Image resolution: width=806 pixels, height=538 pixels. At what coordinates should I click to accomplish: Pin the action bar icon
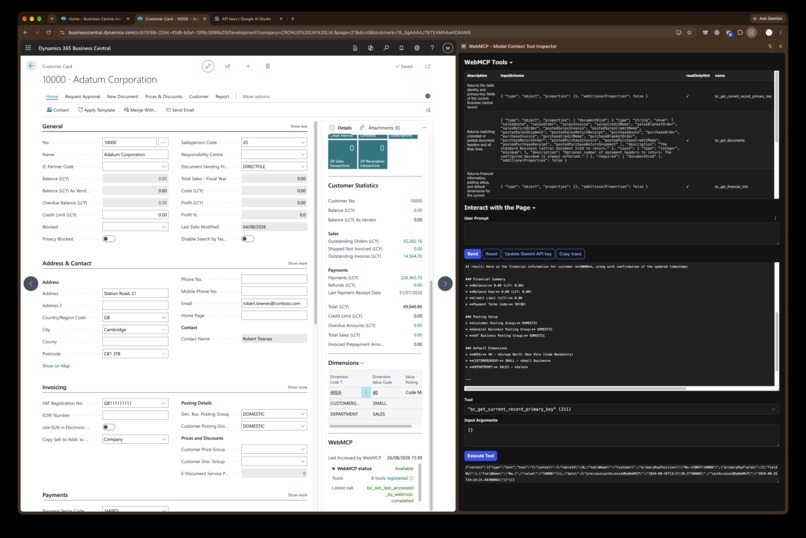[x=428, y=110]
